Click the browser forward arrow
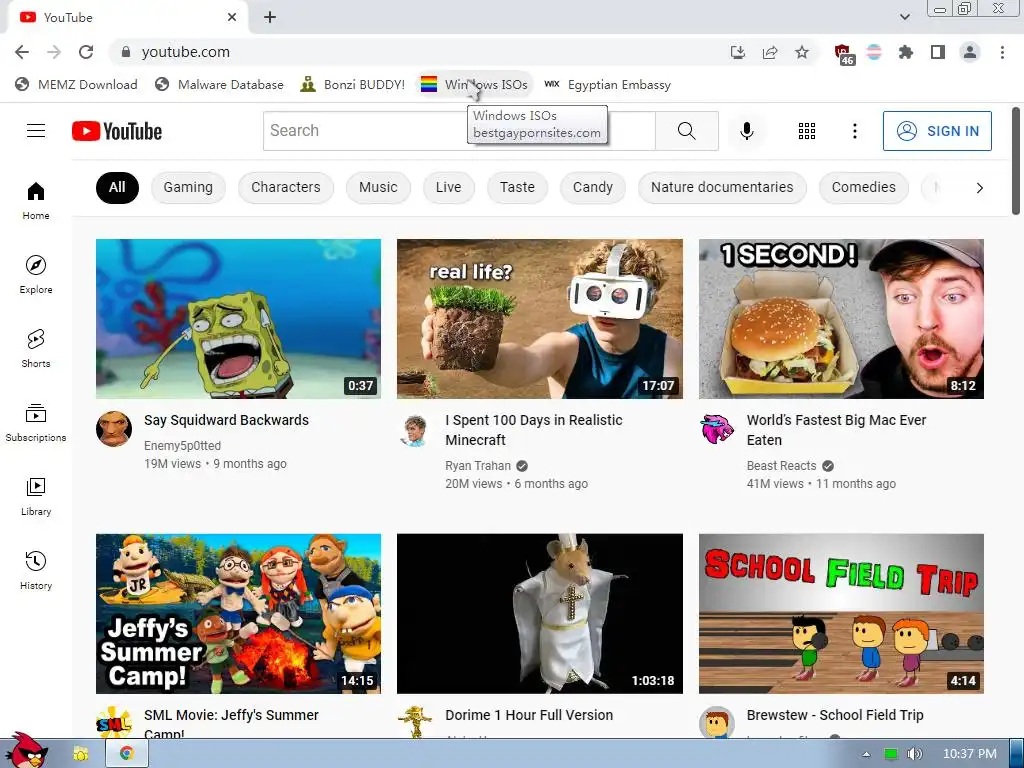 point(54,52)
